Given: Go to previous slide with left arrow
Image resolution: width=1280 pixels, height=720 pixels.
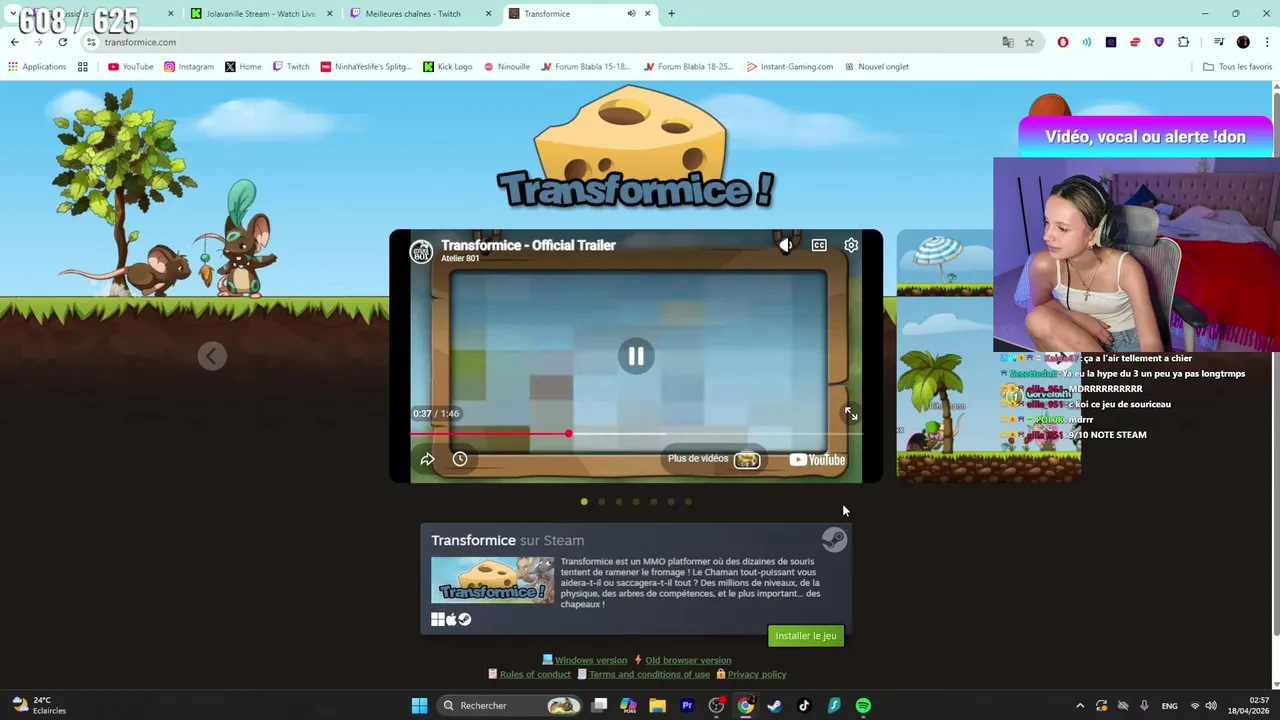Looking at the screenshot, I should pyautogui.click(x=211, y=356).
